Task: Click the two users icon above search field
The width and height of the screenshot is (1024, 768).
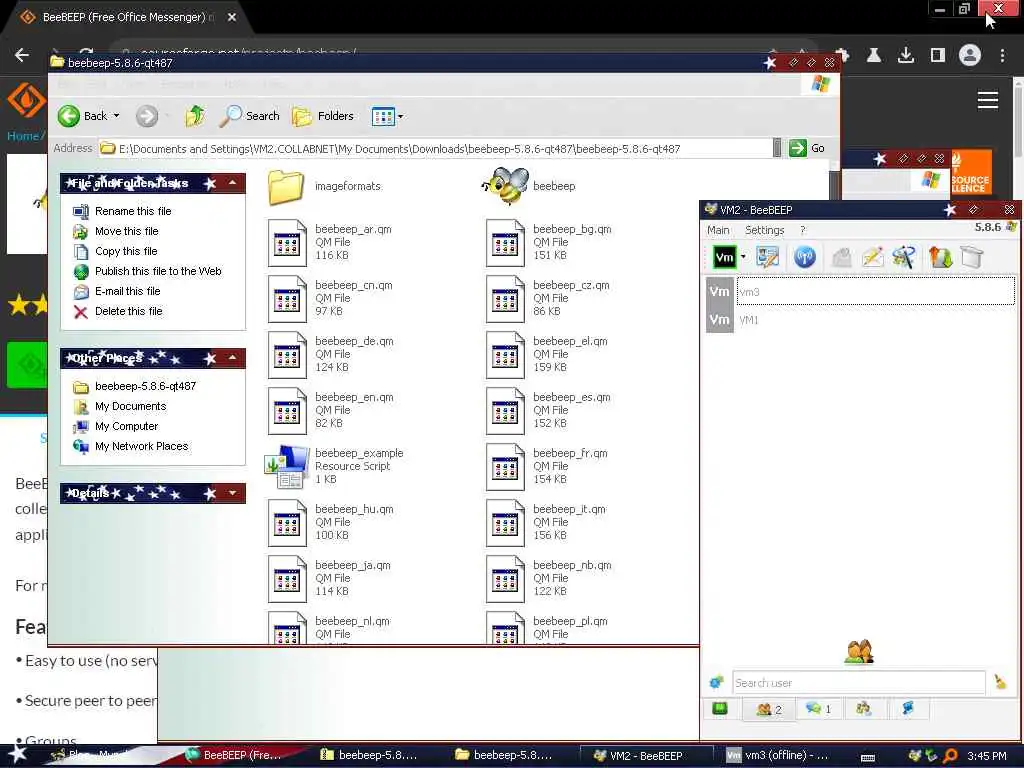Action: (859, 650)
